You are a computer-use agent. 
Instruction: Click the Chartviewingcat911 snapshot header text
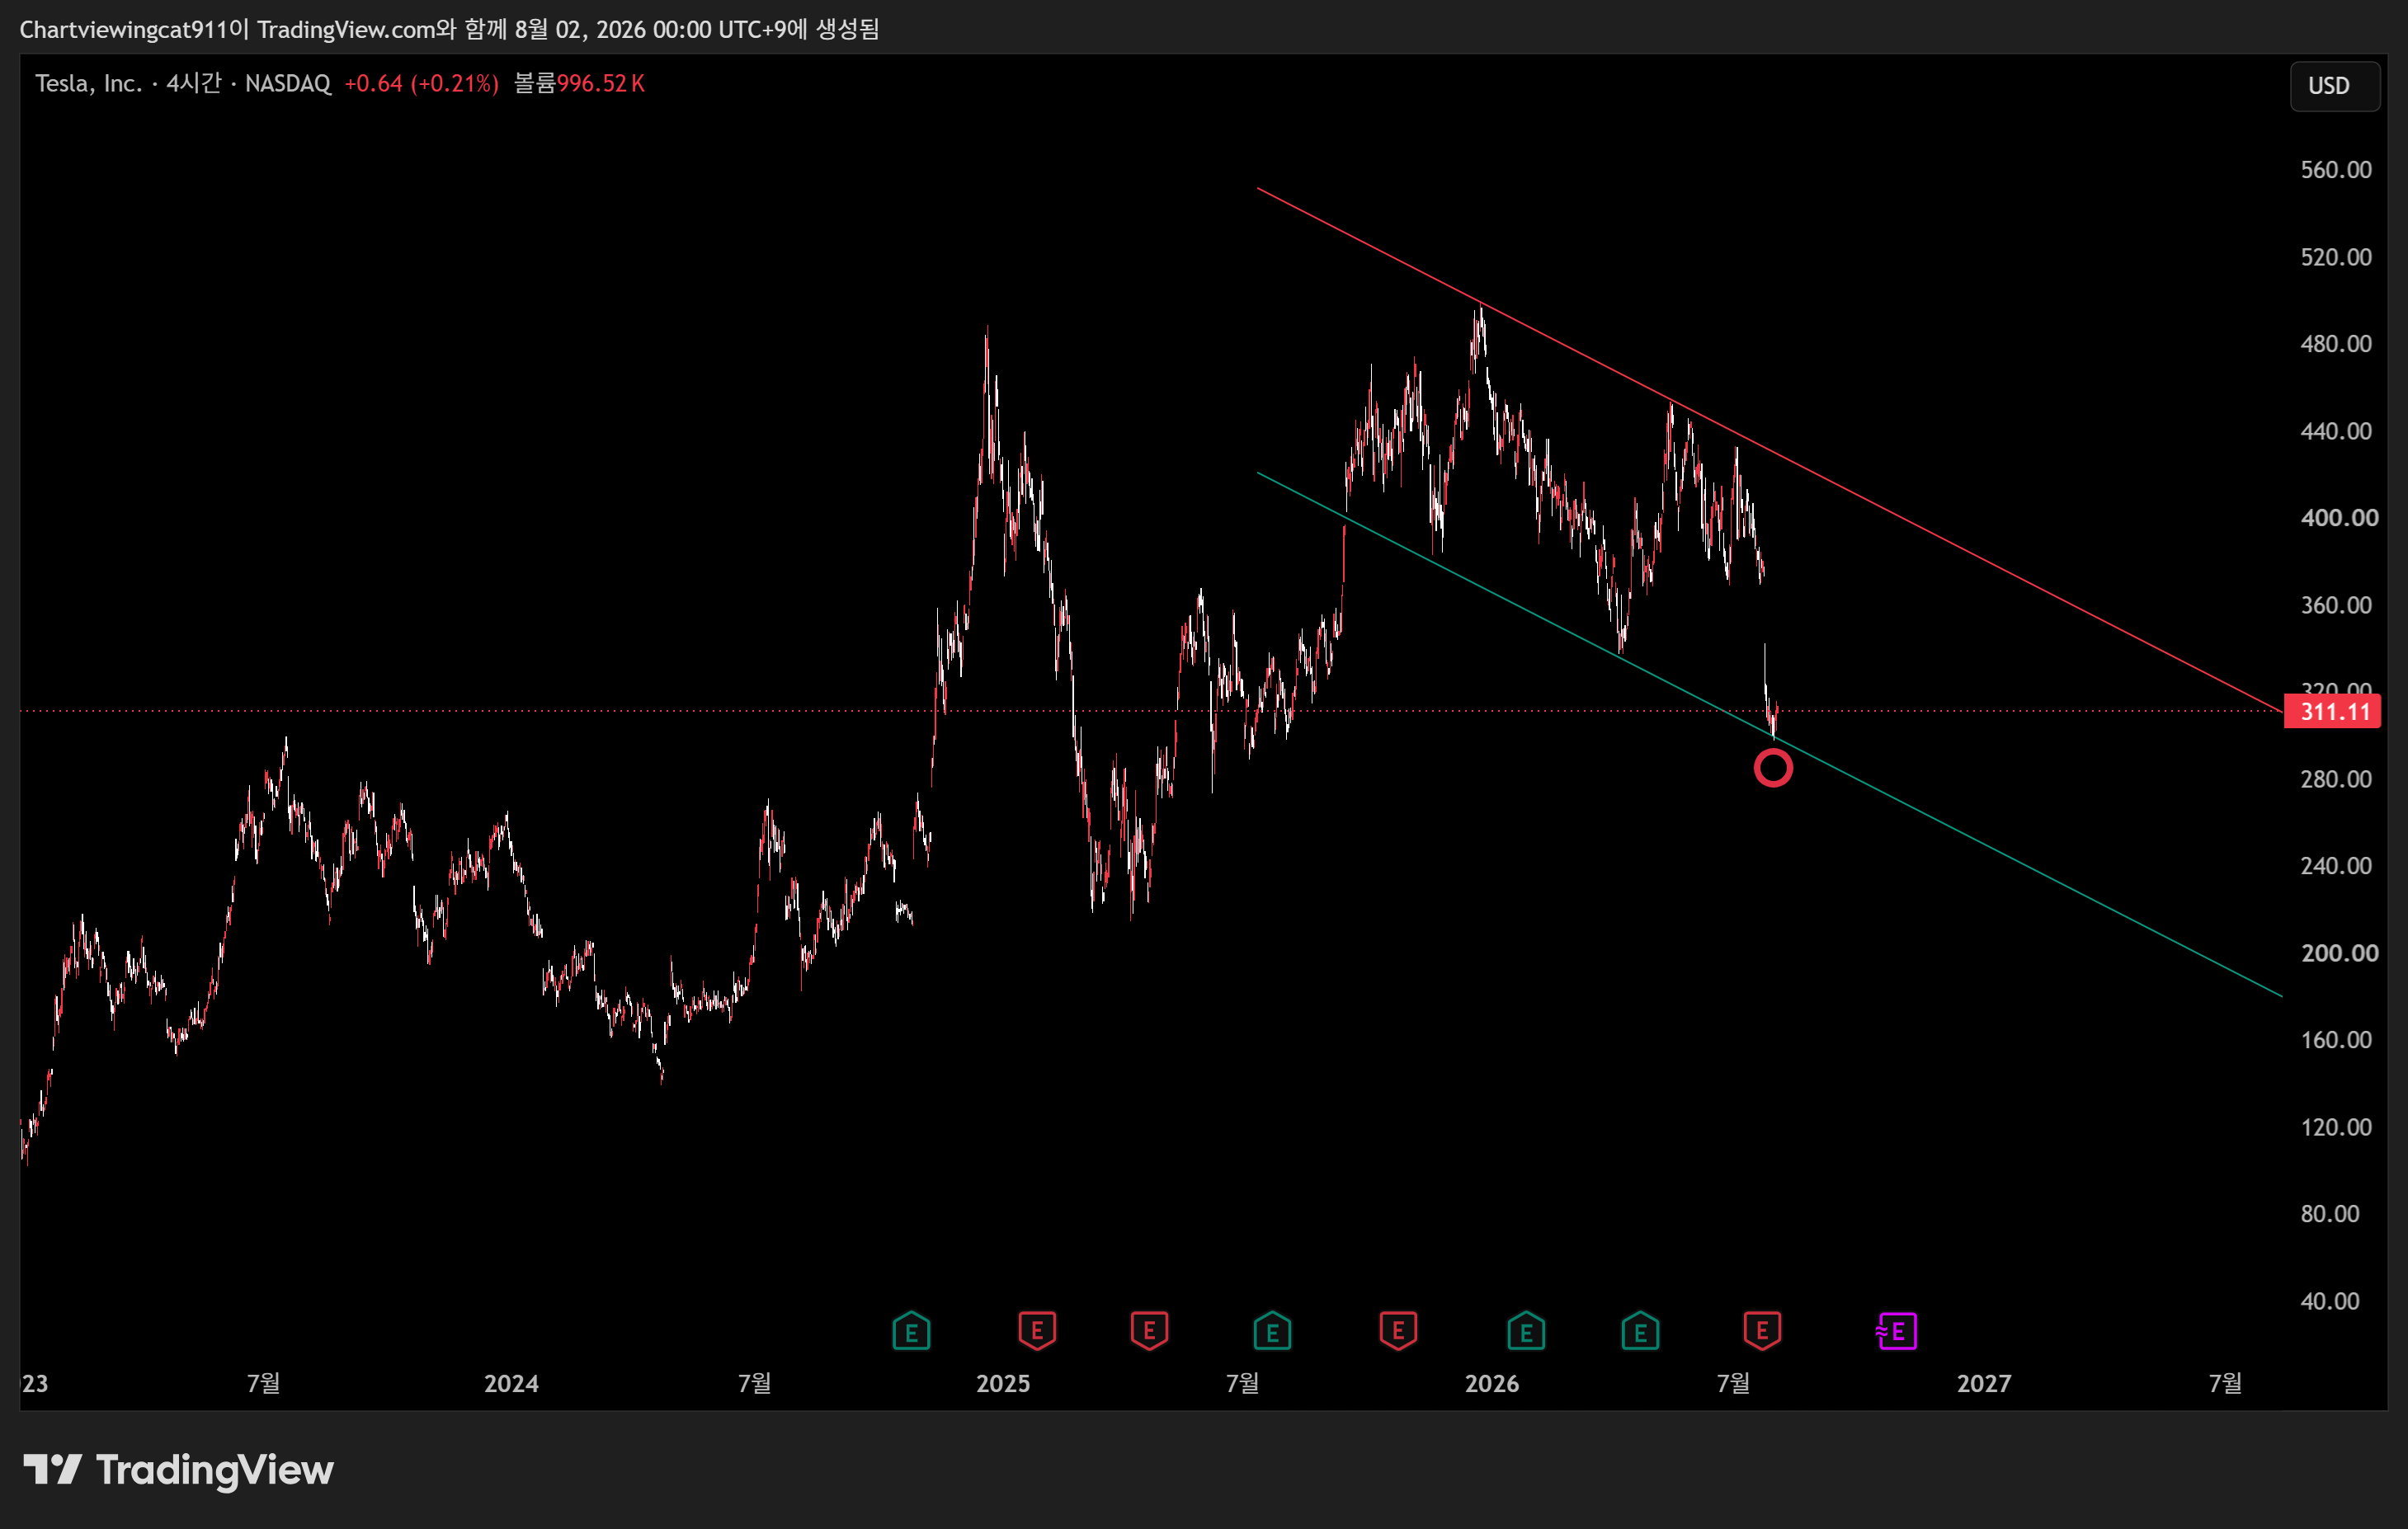(x=449, y=29)
